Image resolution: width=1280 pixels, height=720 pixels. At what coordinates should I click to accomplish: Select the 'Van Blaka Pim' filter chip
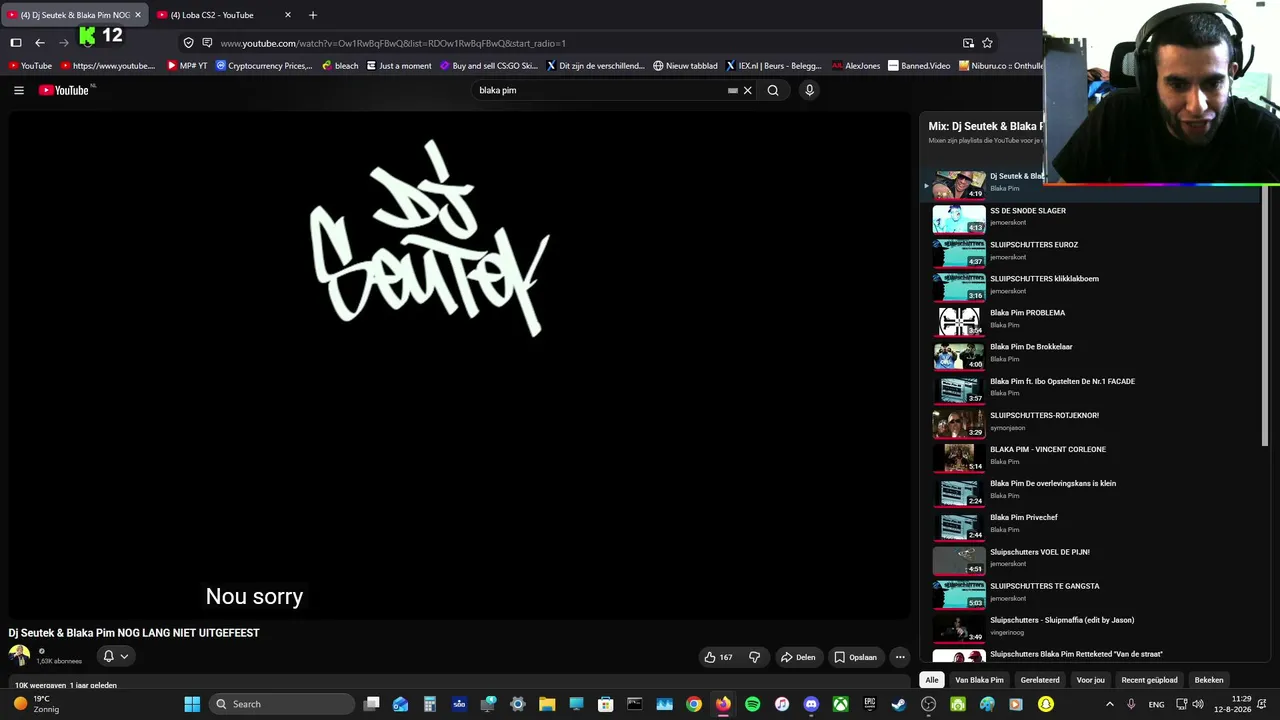click(x=979, y=680)
